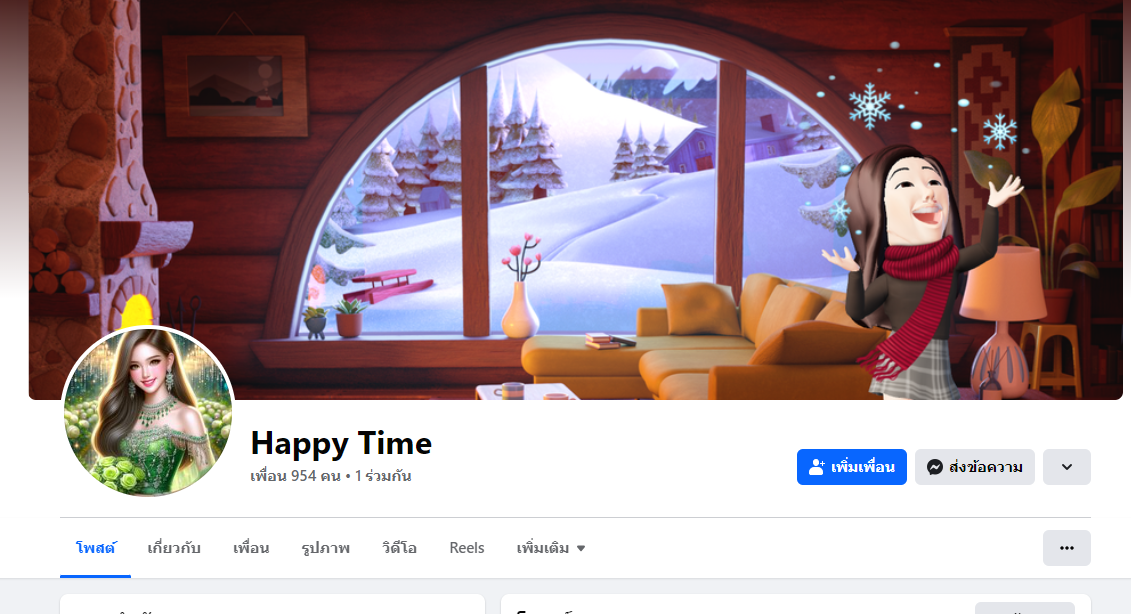Open the three-dots profile options menu
This screenshot has height=614, width=1131.
click(x=1067, y=548)
